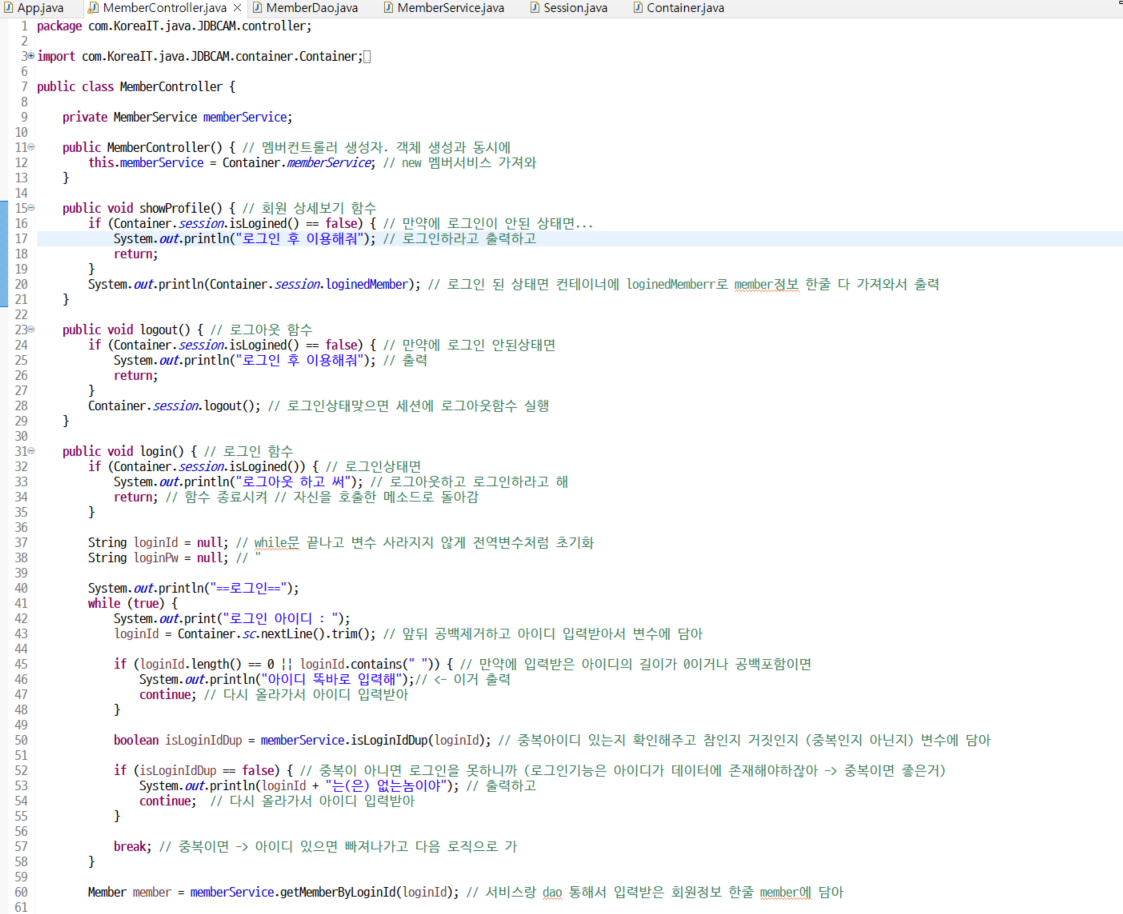This screenshot has height=914, width=1123.
Task: Click the 'while' keyword on line 41
Action: click(104, 603)
